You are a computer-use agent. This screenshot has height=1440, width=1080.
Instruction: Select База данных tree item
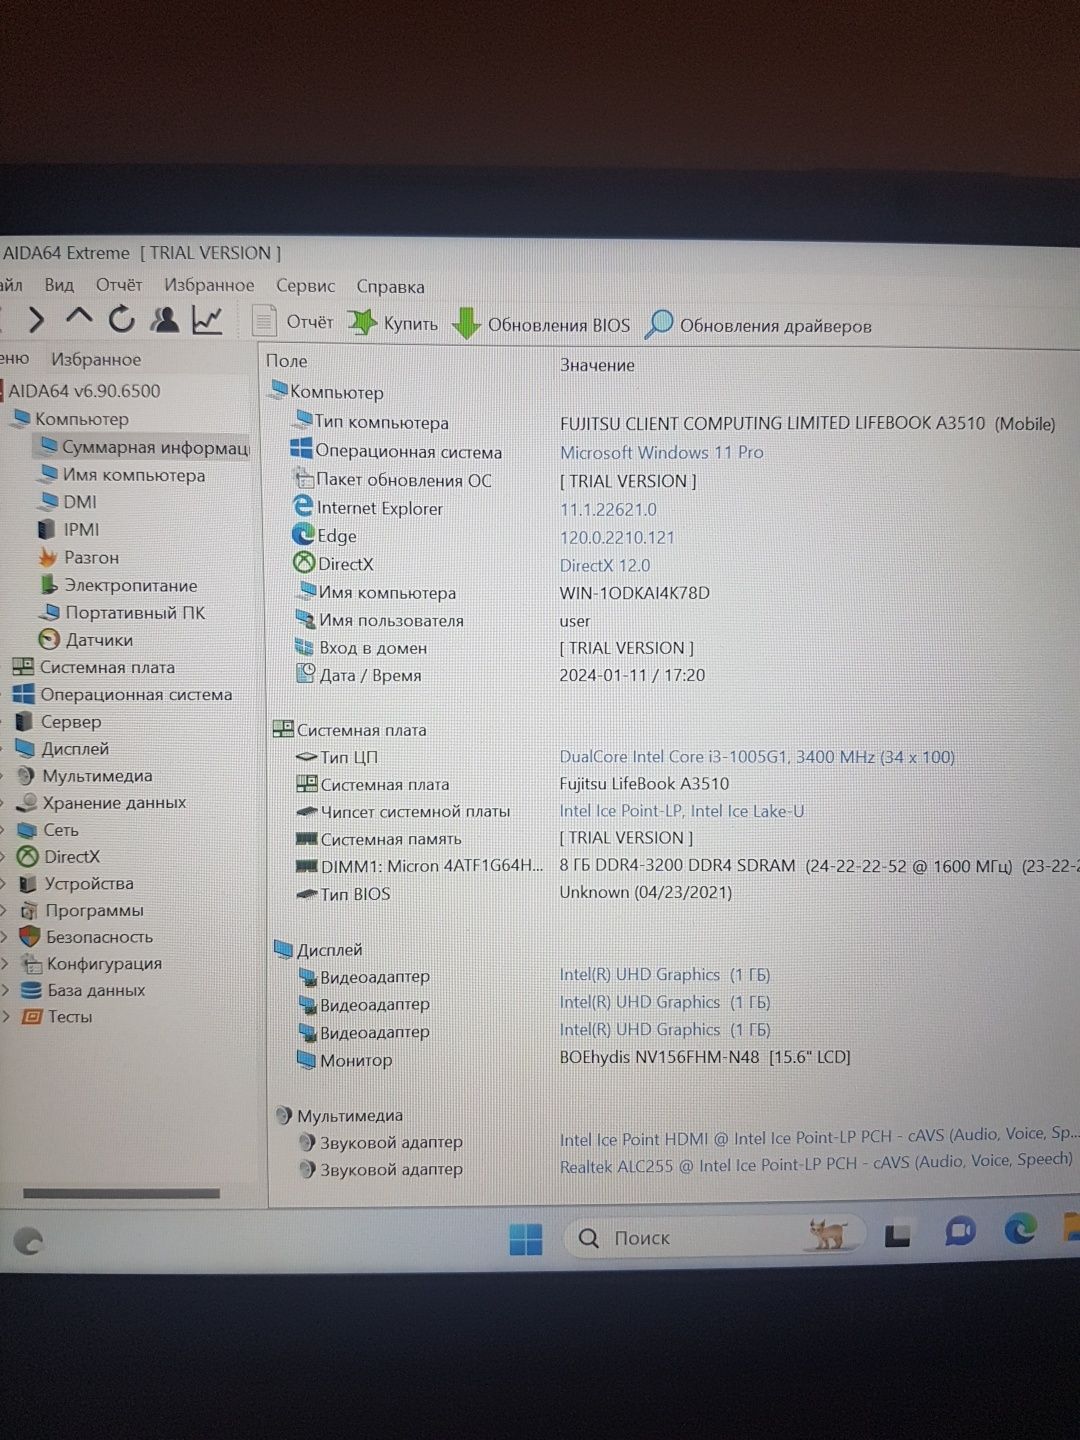point(83,990)
